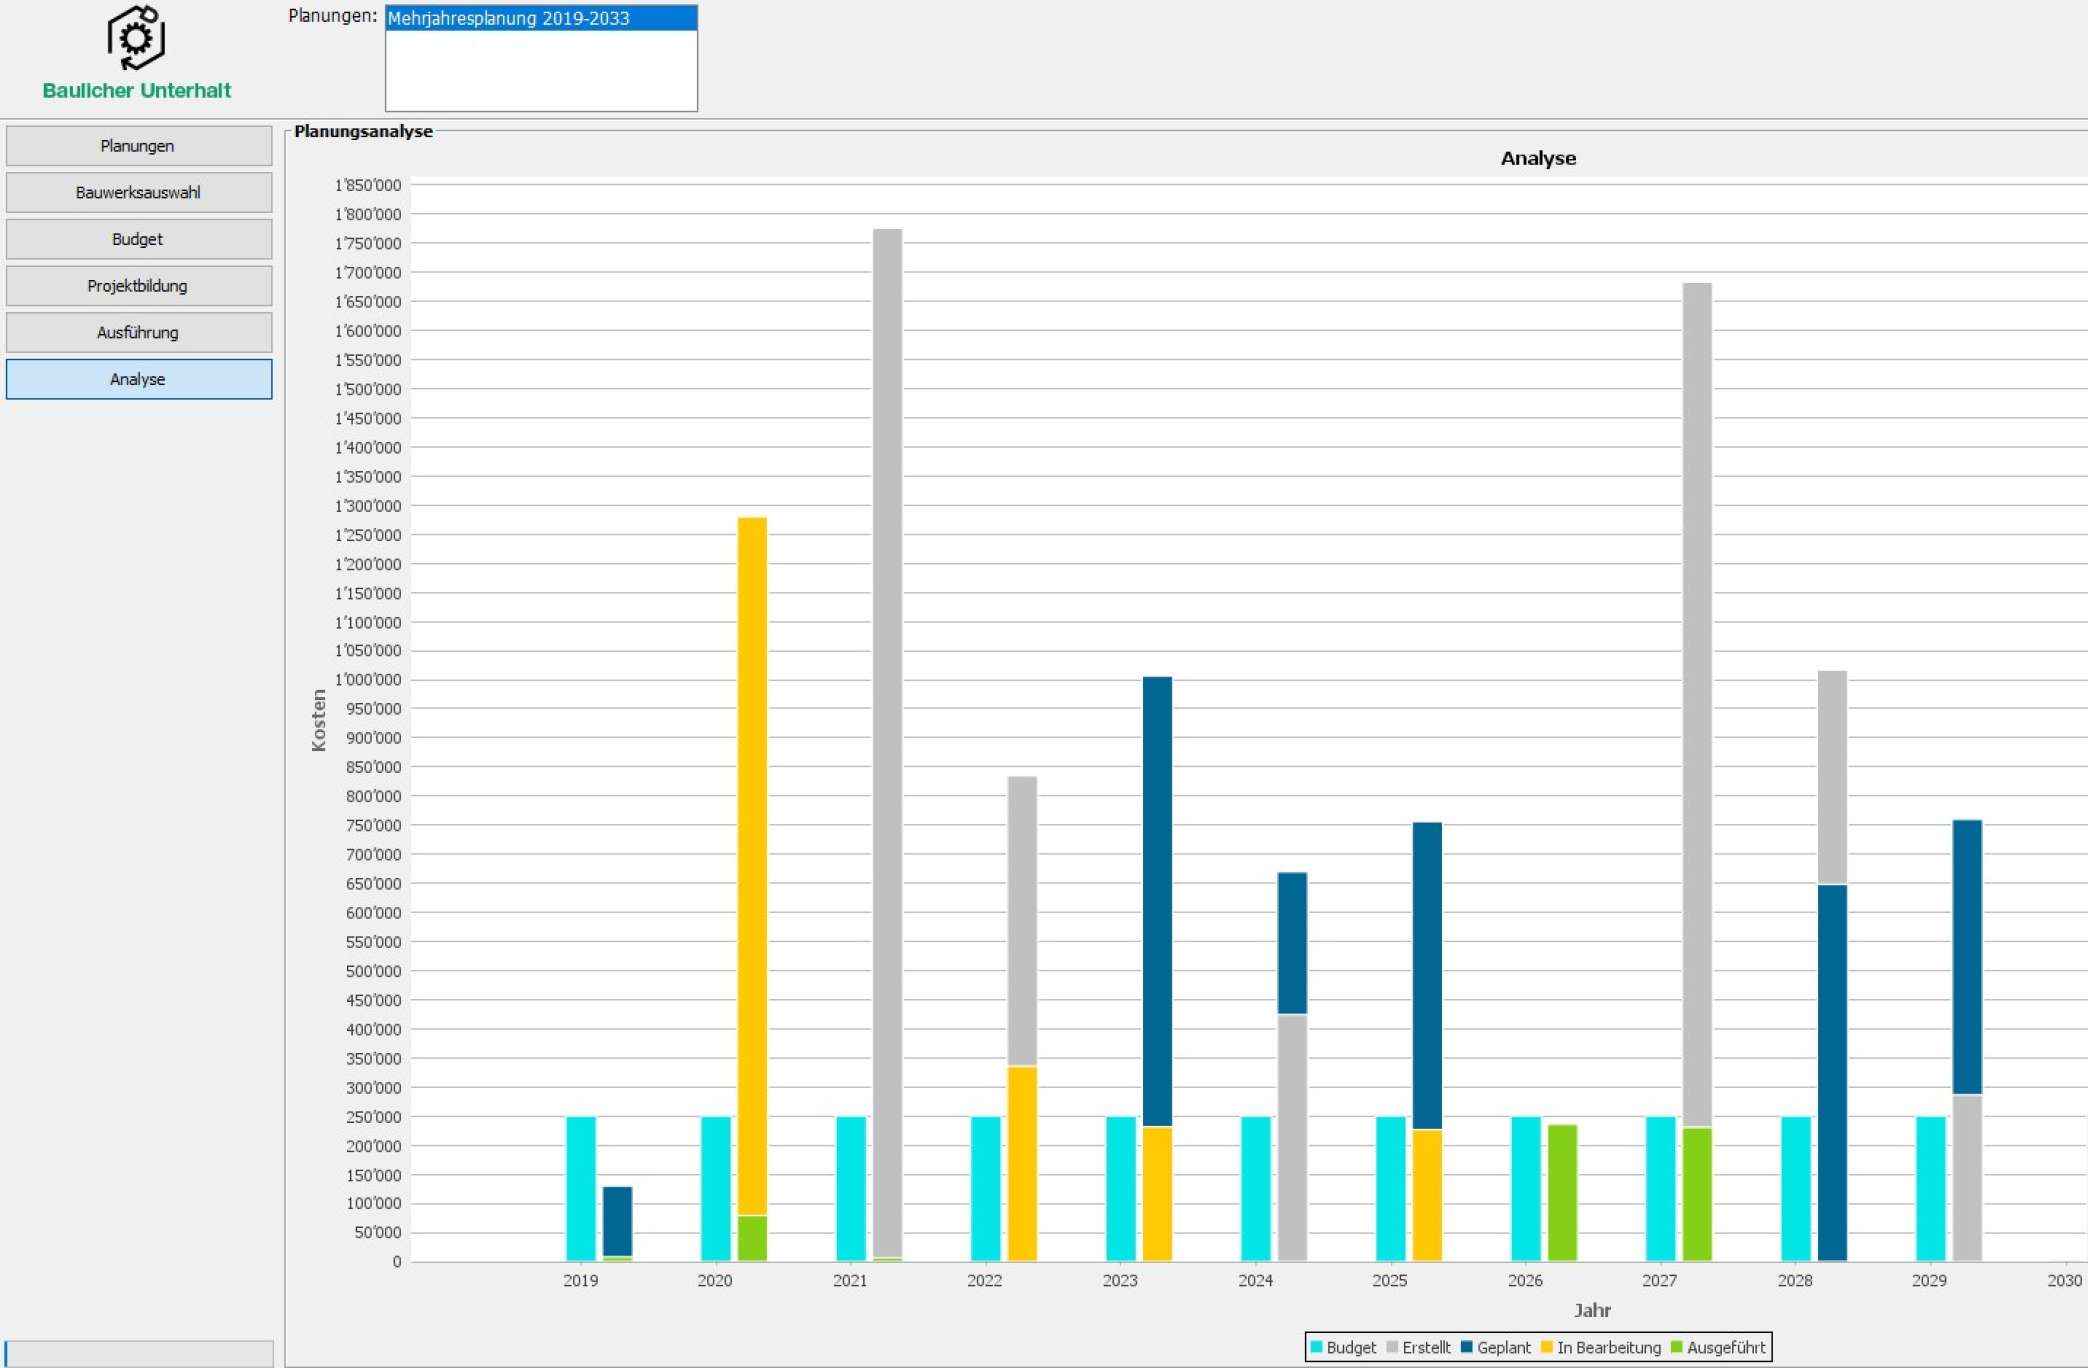Screen dimensions: 2088x1368
Task: Click the Analyse chart title
Action: coord(1538,158)
